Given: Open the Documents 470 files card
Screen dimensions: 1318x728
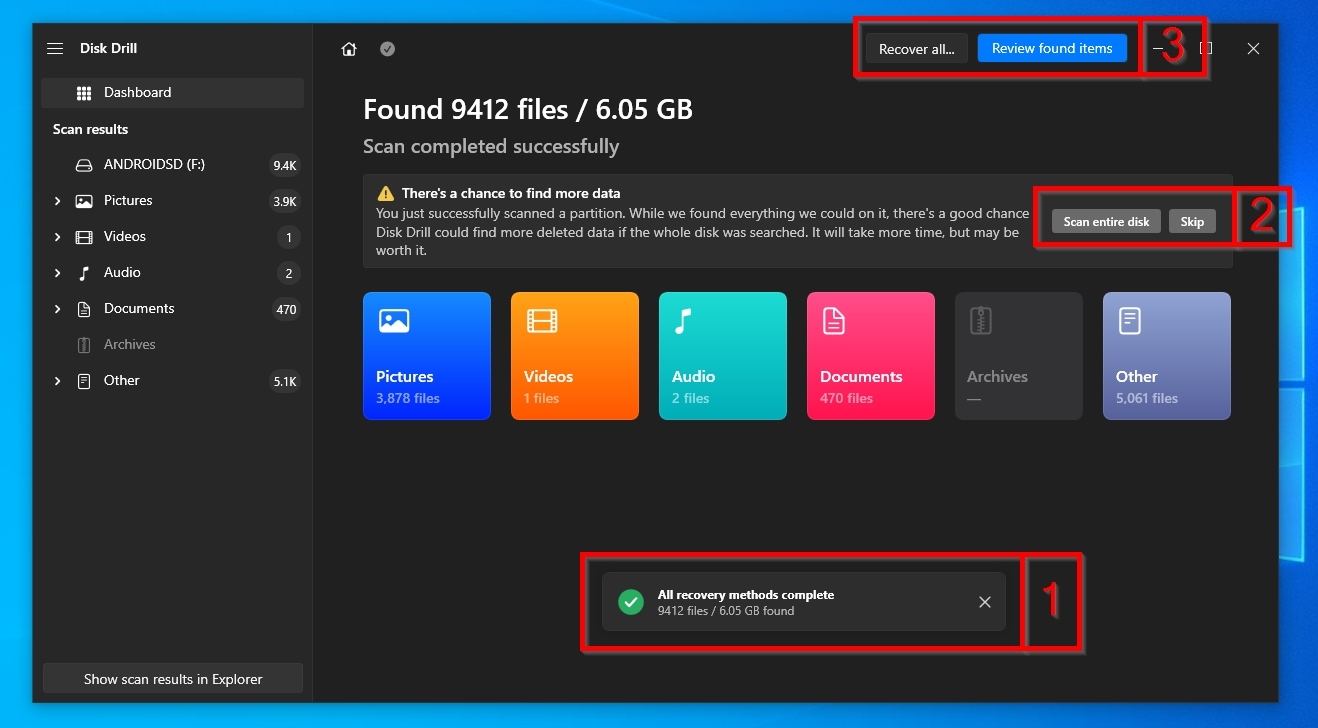Looking at the screenshot, I should pyautogui.click(x=871, y=356).
